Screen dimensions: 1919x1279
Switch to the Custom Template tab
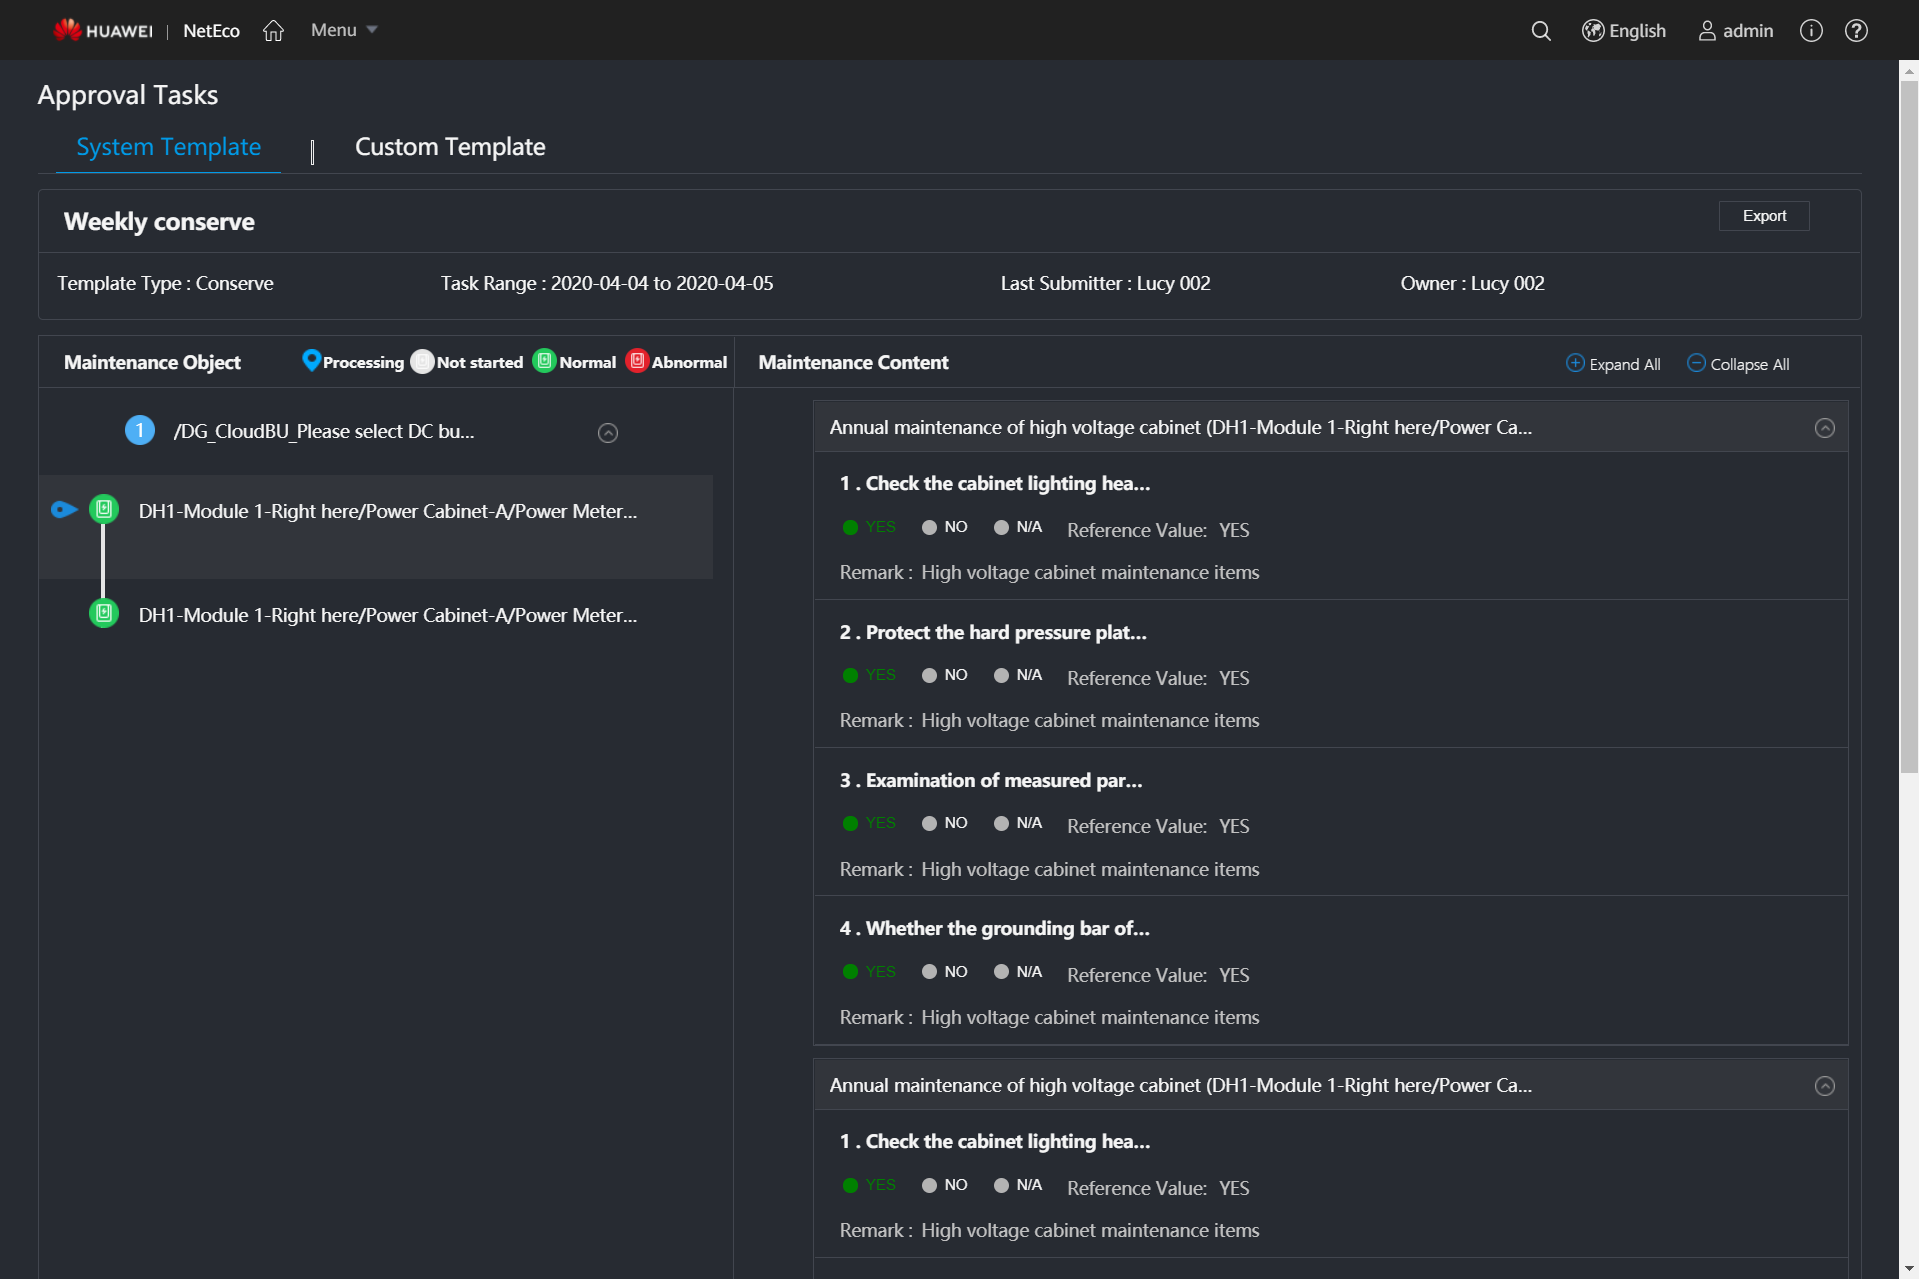click(449, 146)
